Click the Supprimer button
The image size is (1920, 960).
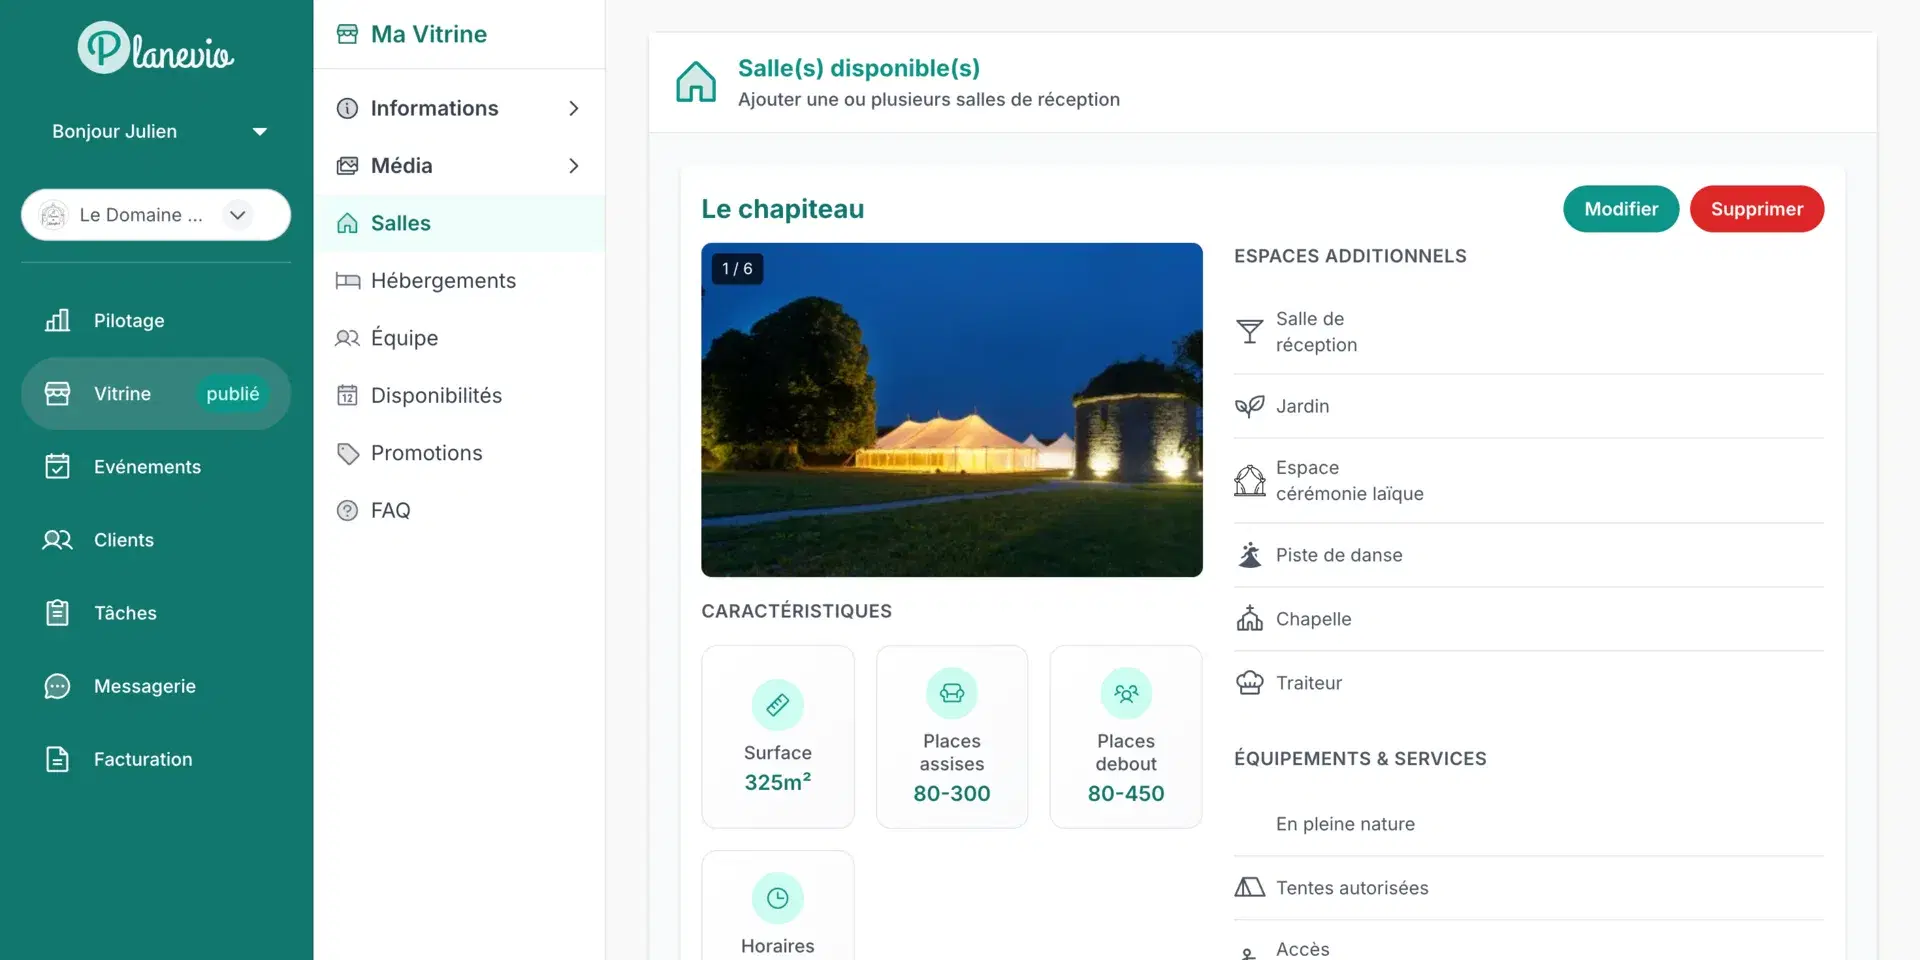click(x=1756, y=209)
